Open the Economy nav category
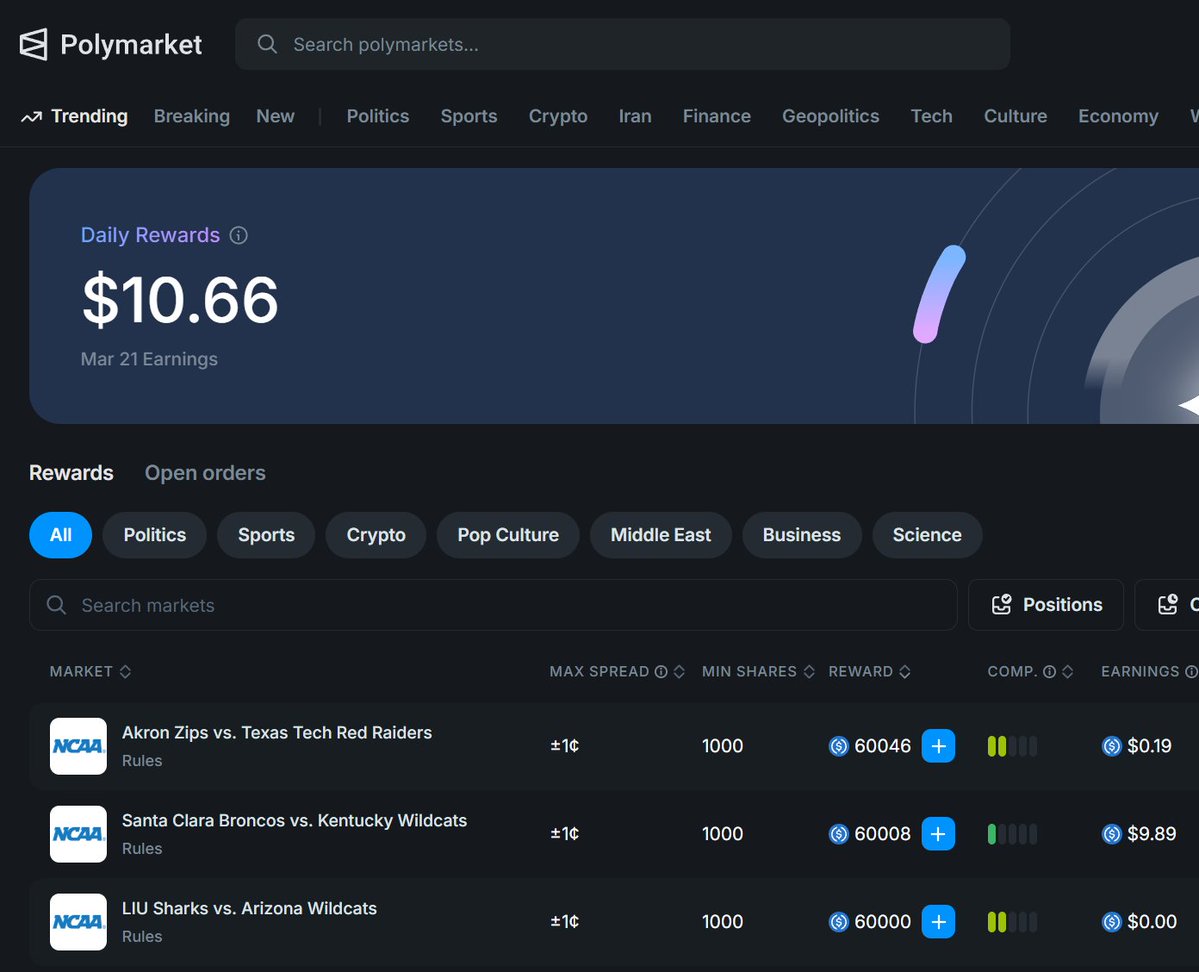This screenshot has height=972, width=1199. tap(1118, 116)
